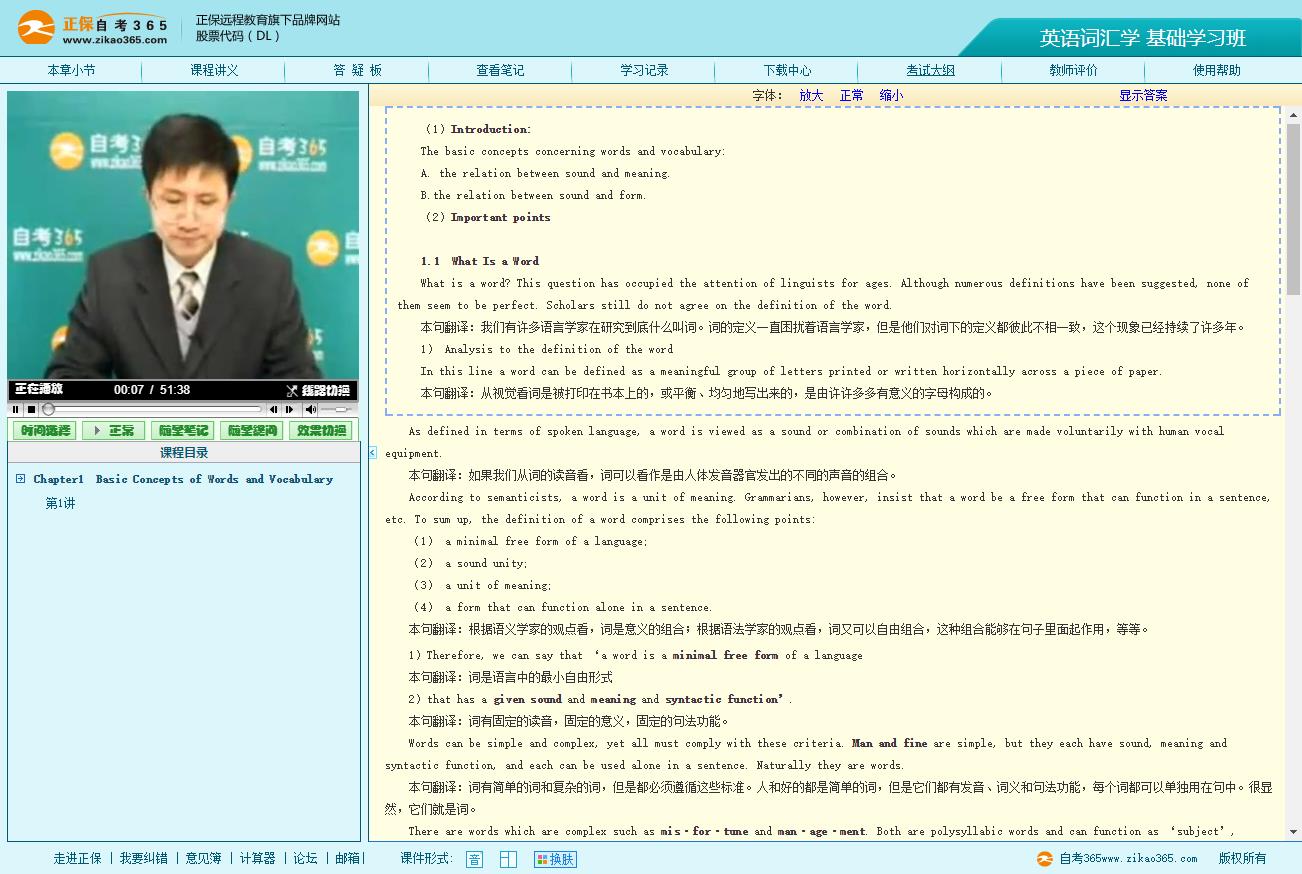The width and height of the screenshot is (1302, 874).
Task: Click the '(1) Introduction:' heading
Action: coord(478,129)
